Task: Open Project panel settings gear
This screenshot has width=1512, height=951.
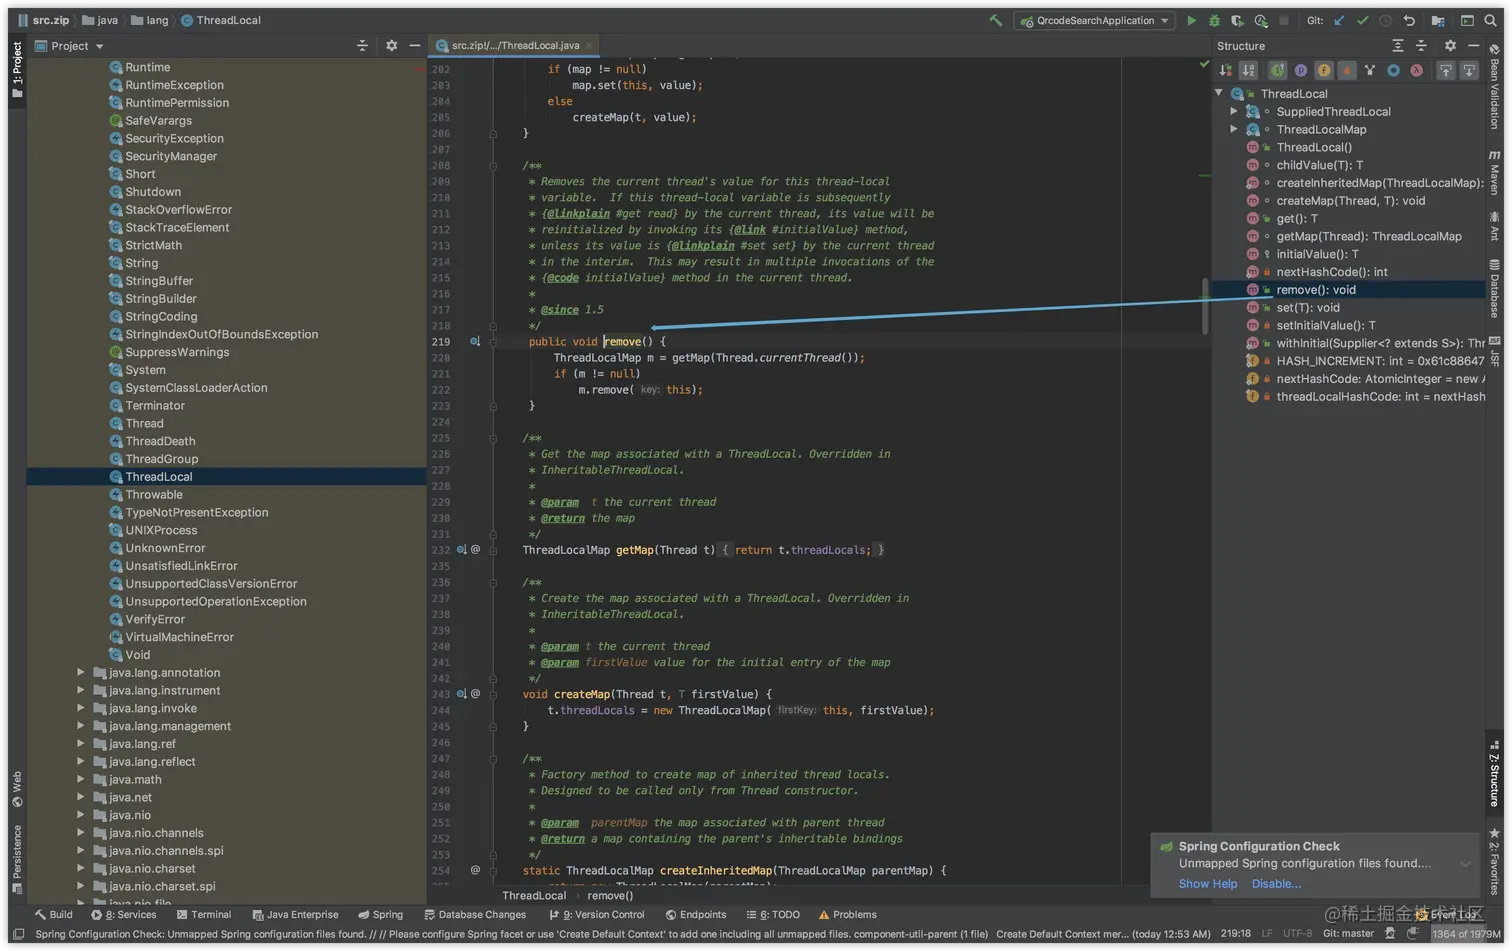Action: coord(391,46)
